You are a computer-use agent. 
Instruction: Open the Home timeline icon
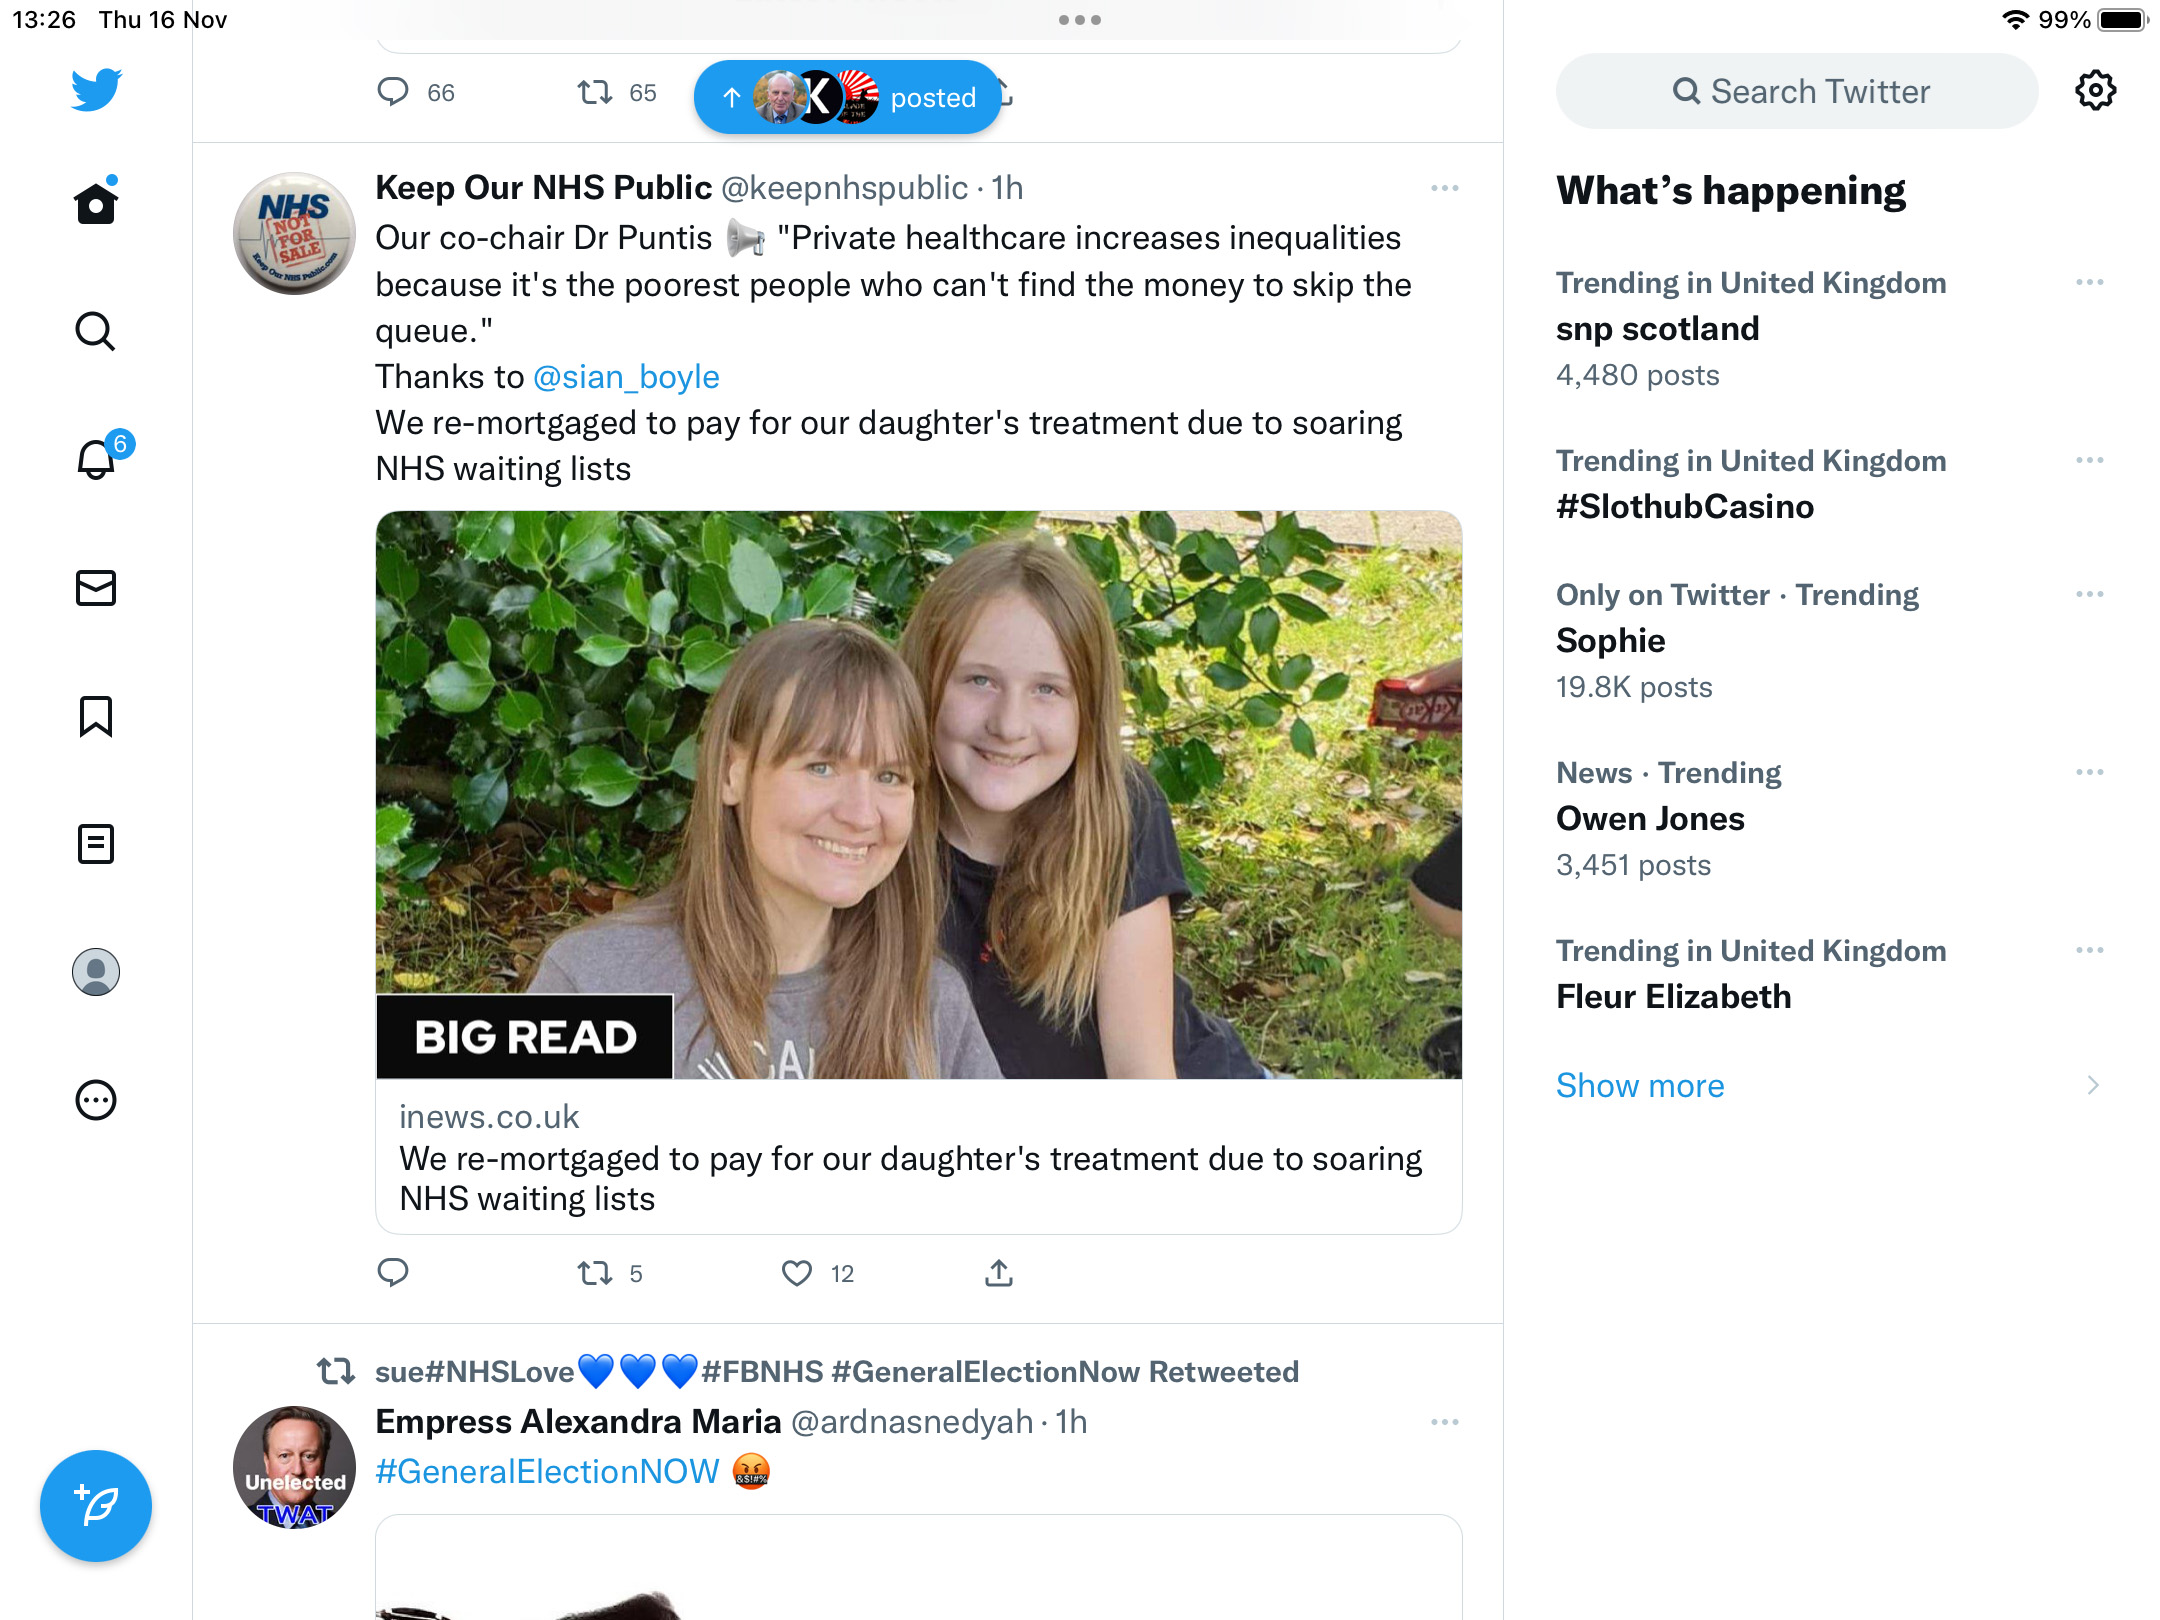pyautogui.click(x=96, y=202)
